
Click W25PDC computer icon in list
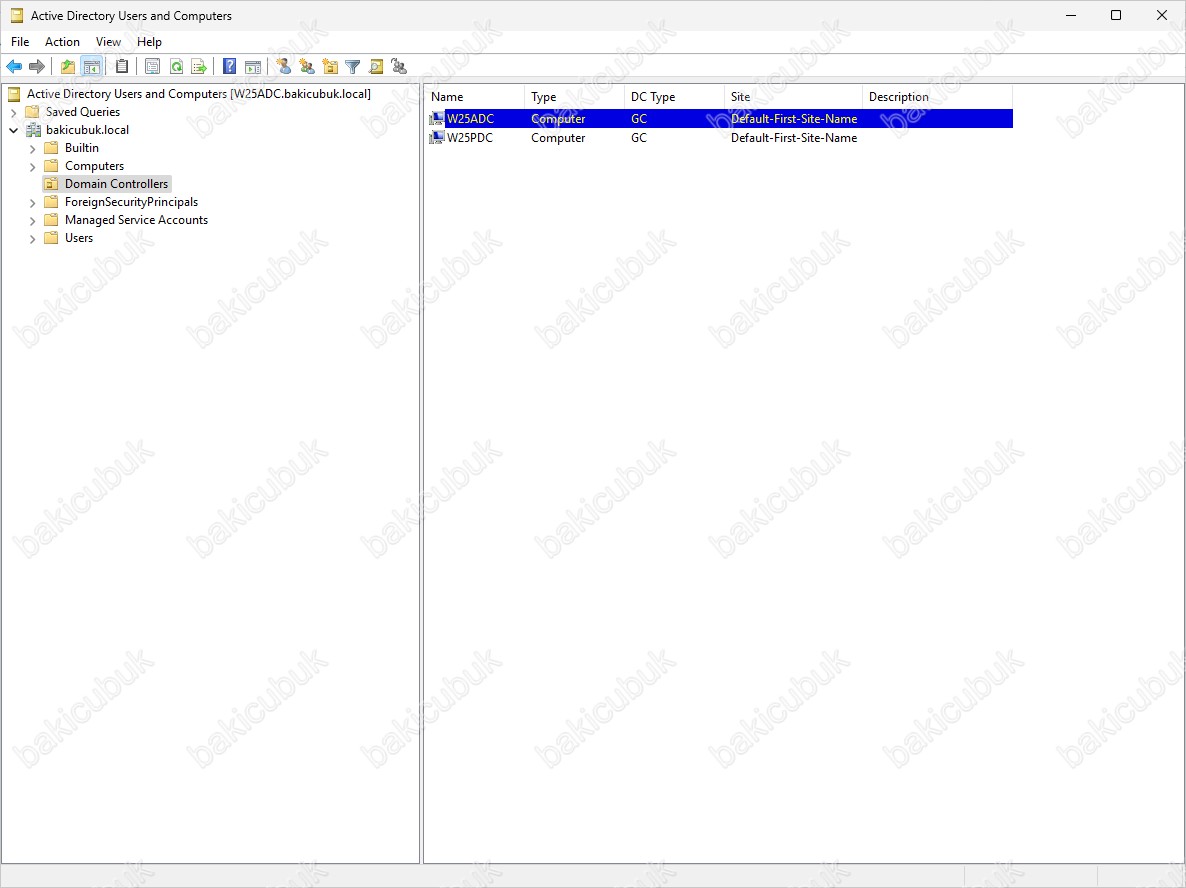pos(437,138)
